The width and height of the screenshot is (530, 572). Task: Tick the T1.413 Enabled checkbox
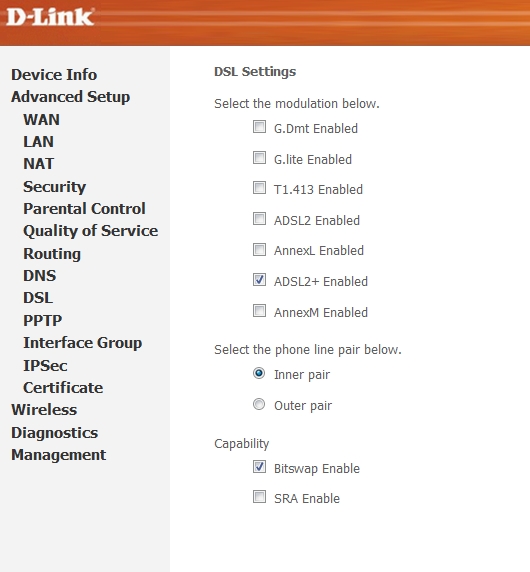coord(259,188)
